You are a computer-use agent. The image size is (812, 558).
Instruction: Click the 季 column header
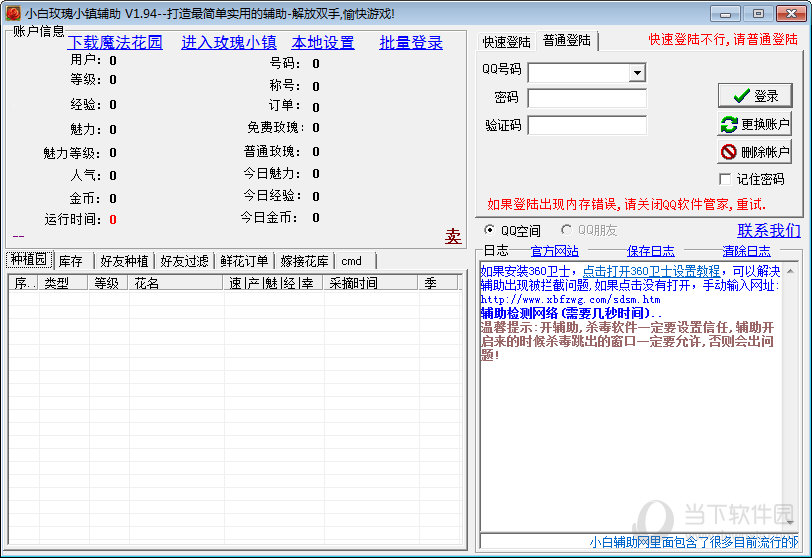coord(438,283)
